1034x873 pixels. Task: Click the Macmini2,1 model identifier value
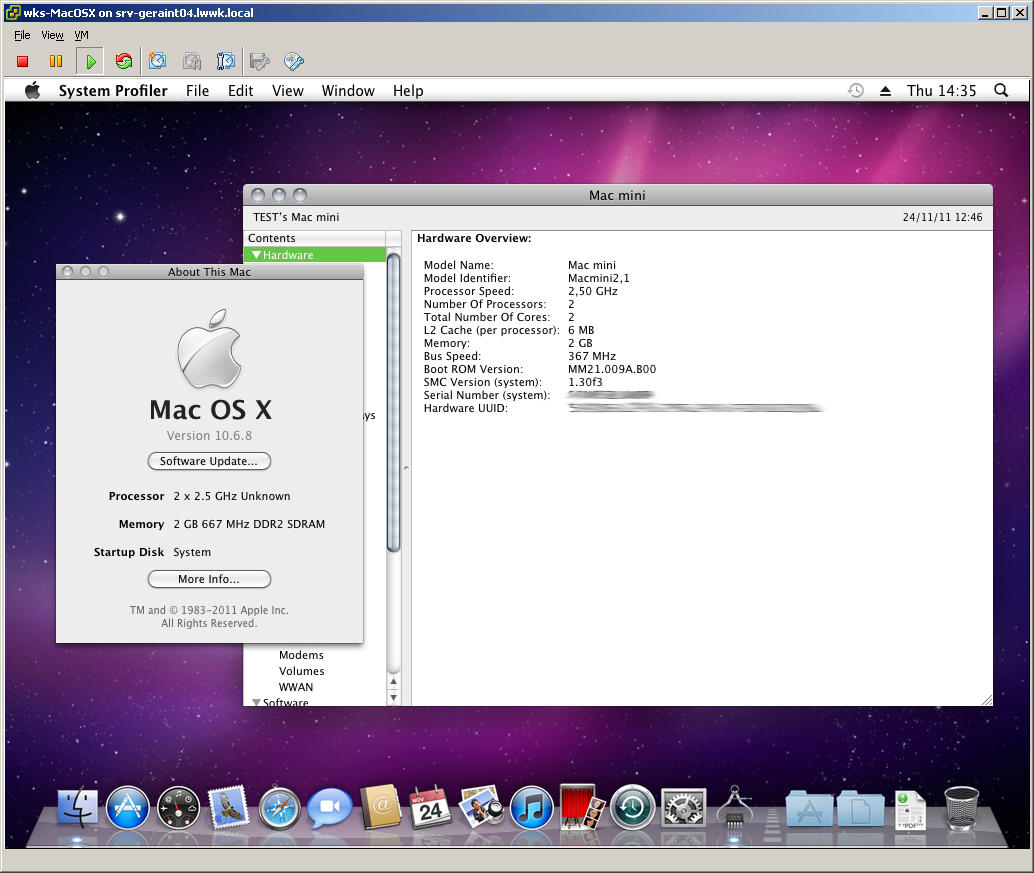pyautogui.click(x=599, y=278)
